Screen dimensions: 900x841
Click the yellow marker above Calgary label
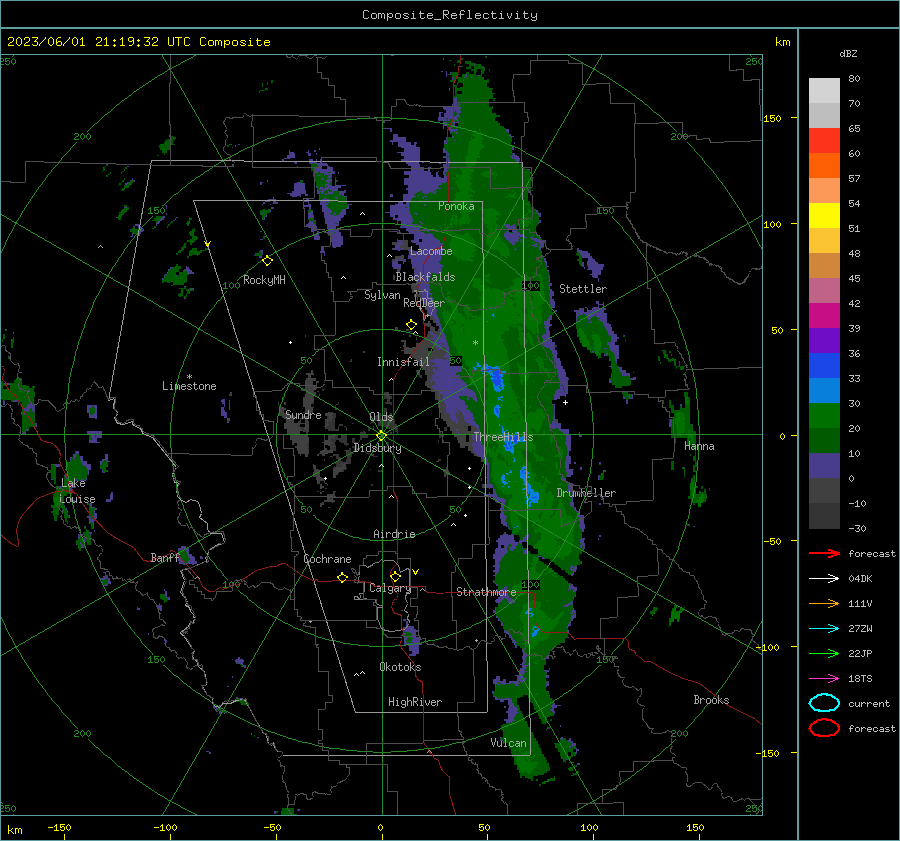tap(395, 576)
